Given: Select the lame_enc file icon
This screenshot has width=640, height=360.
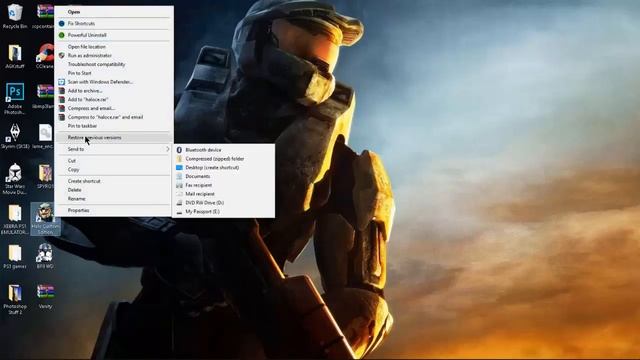Looking at the screenshot, I should click(44, 136).
